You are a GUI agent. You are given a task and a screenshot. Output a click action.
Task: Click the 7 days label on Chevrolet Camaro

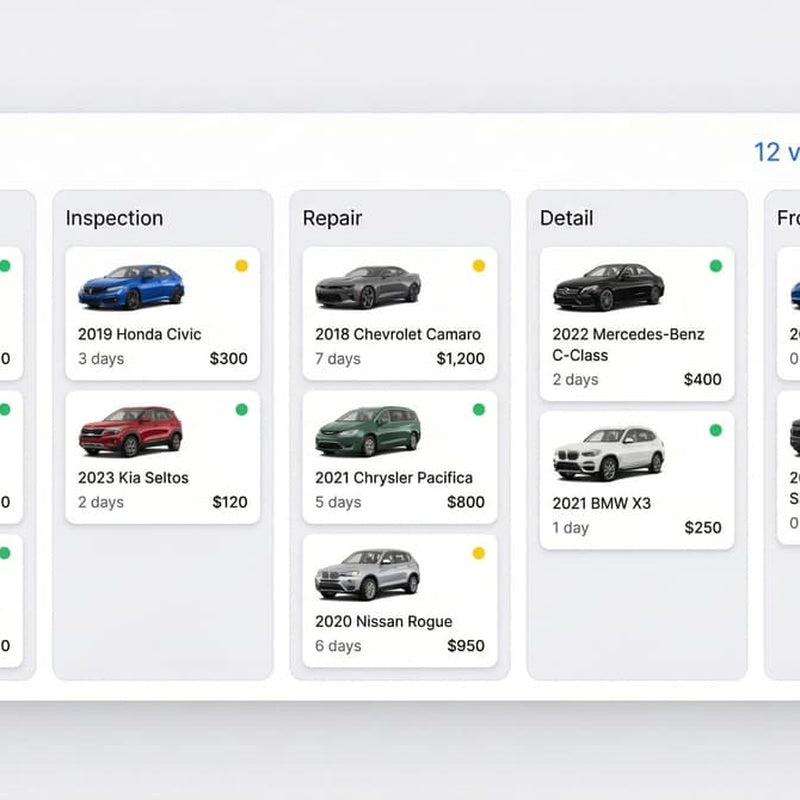click(337, 359)
